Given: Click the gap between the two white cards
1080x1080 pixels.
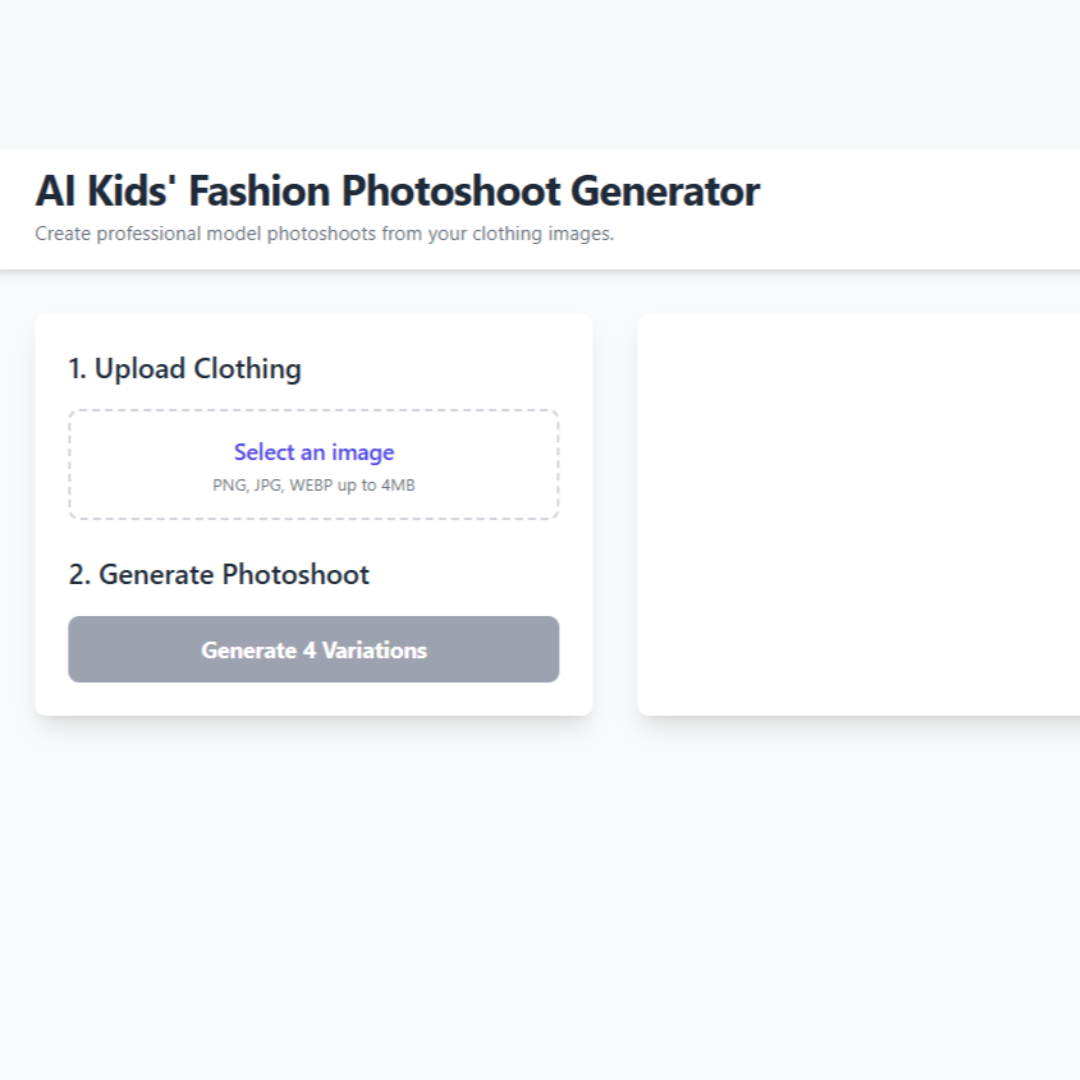Looking at the screenshot, I should coord(615,515).
